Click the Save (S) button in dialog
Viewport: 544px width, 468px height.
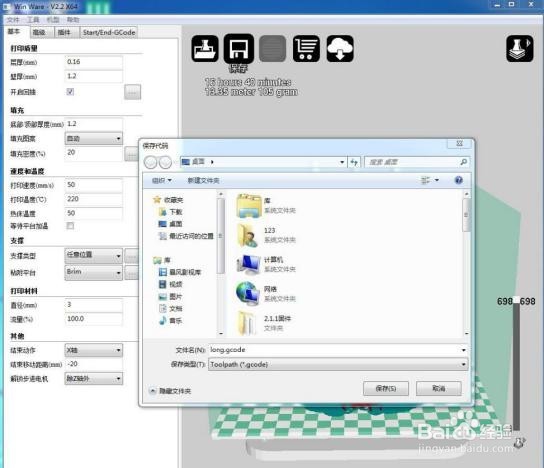tap(386, 388)
